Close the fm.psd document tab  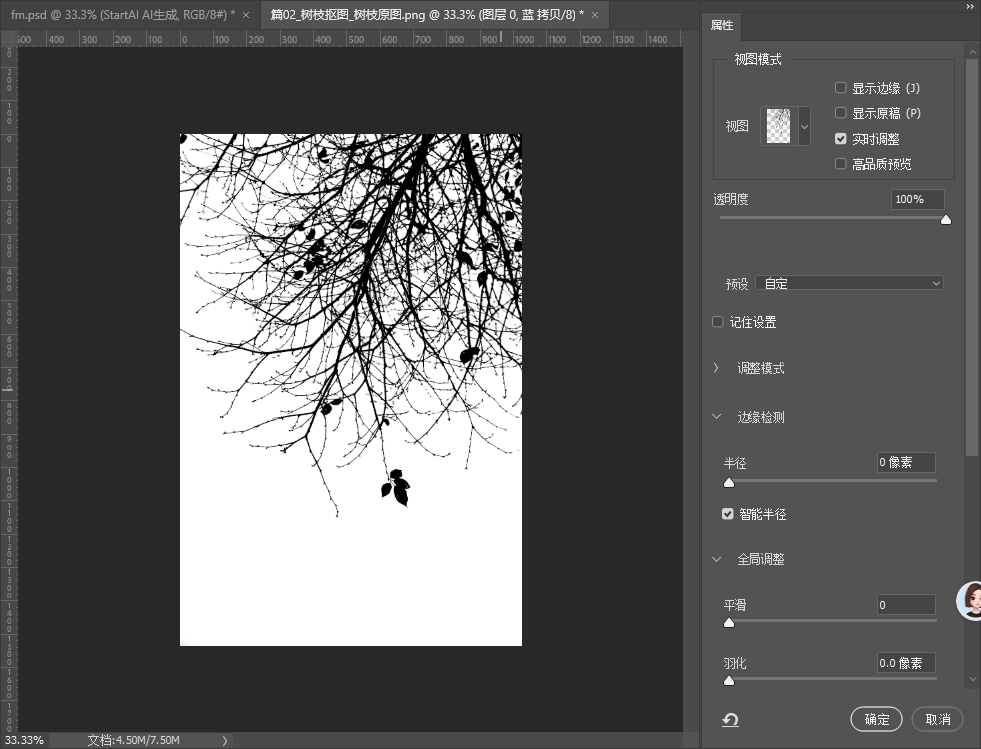(246, 15)
